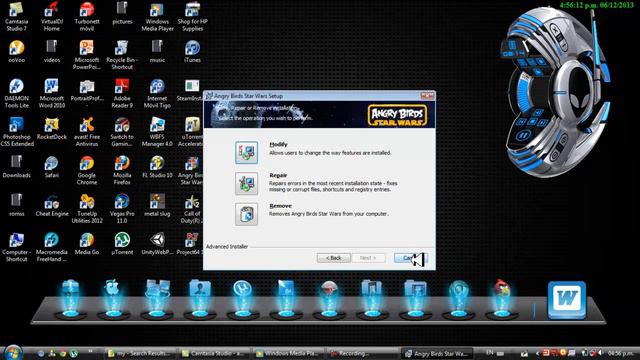Launch Photoshop CS5 Extended shortcut

[16, 131]
